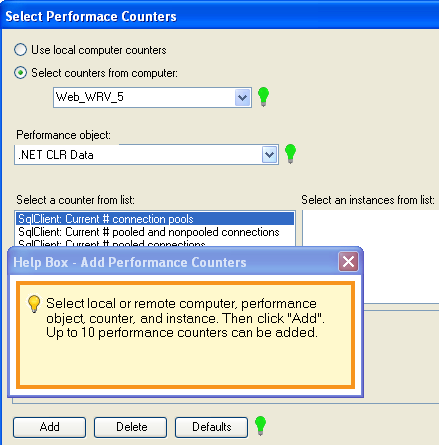Click the Delete button

(131, 427)
